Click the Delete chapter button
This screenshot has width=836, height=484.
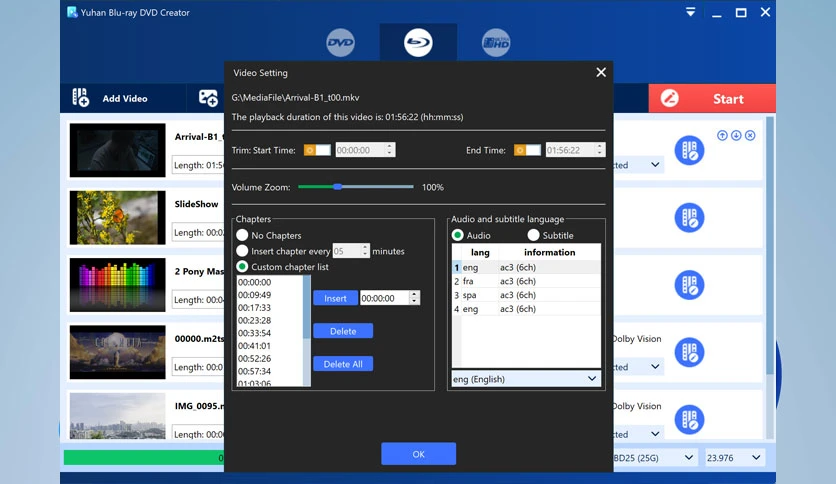tap(343, 331)
